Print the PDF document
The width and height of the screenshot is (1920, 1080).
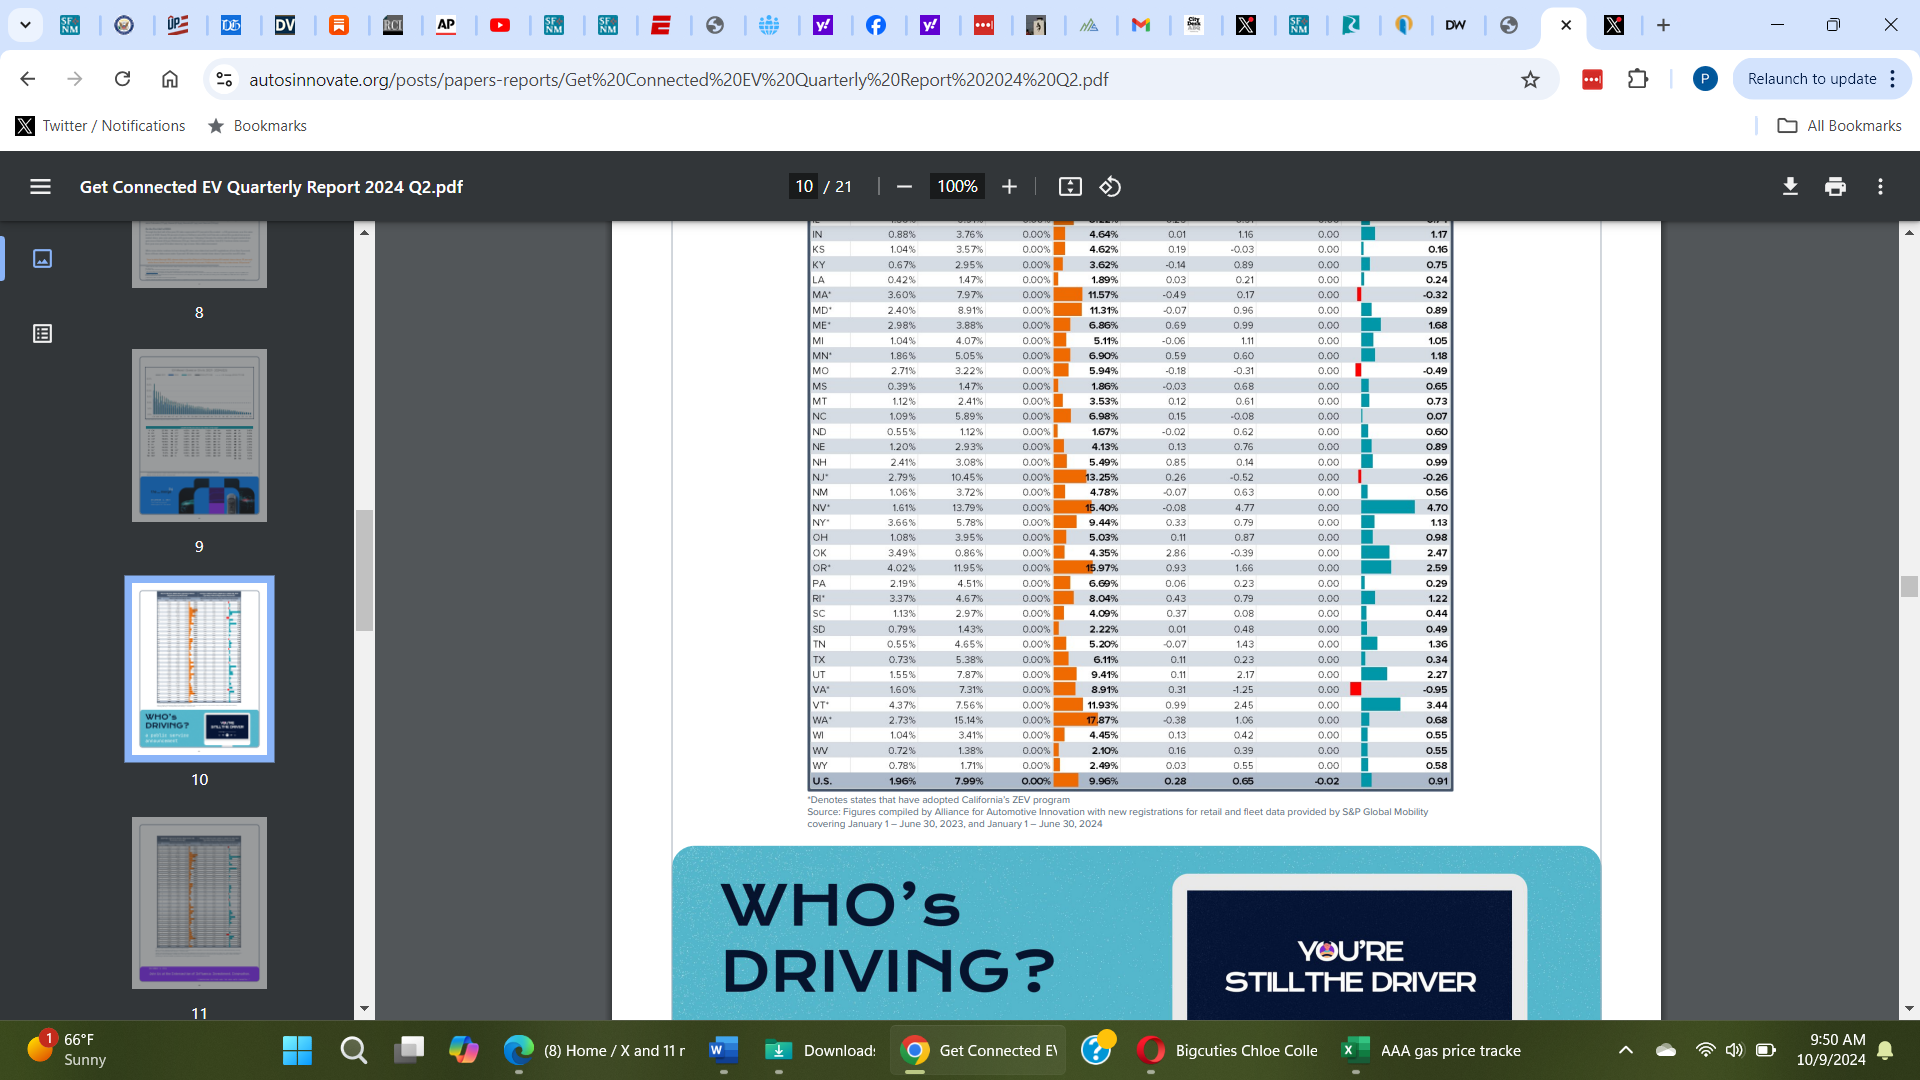(1835, 187)
